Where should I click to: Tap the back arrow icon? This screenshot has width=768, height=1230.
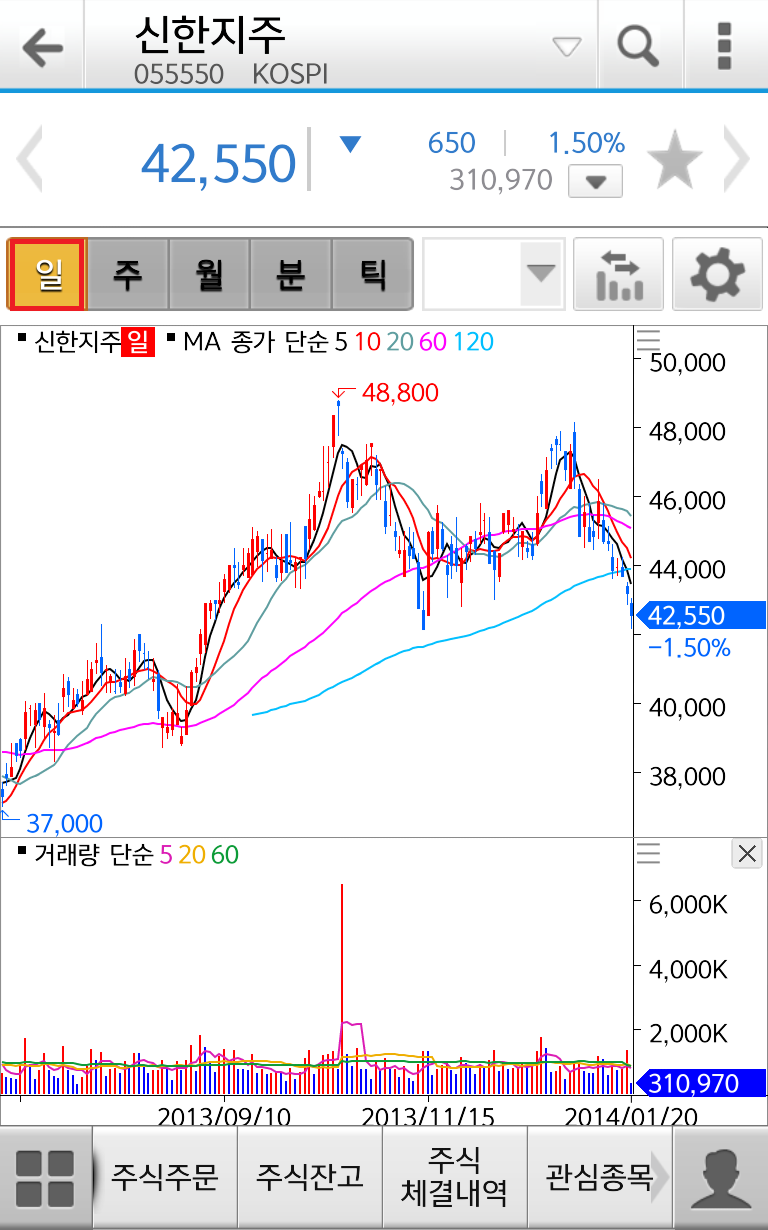(x=42, y=46)
